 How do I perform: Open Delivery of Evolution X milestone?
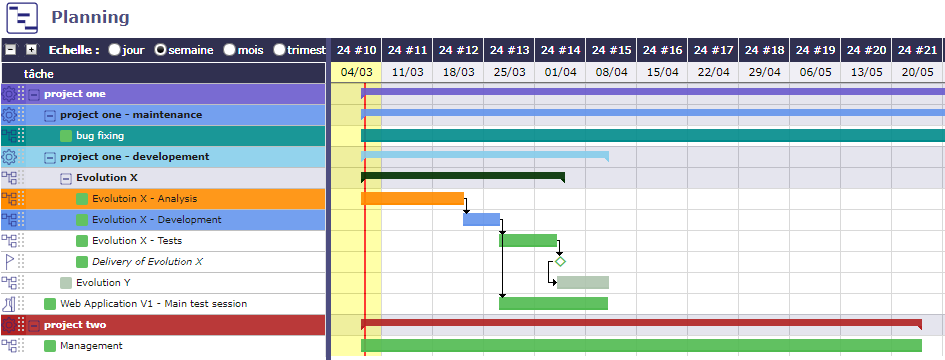(x=148, y=262)
